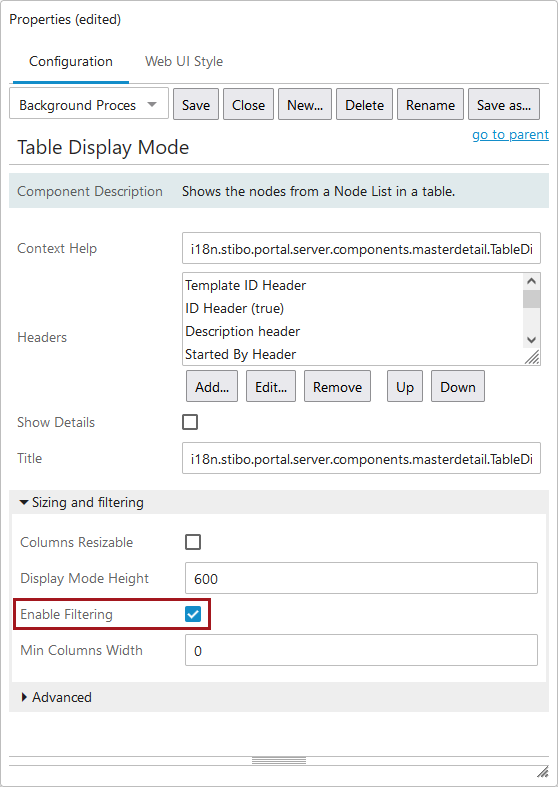Open the Background Proces dropdown

89,105
